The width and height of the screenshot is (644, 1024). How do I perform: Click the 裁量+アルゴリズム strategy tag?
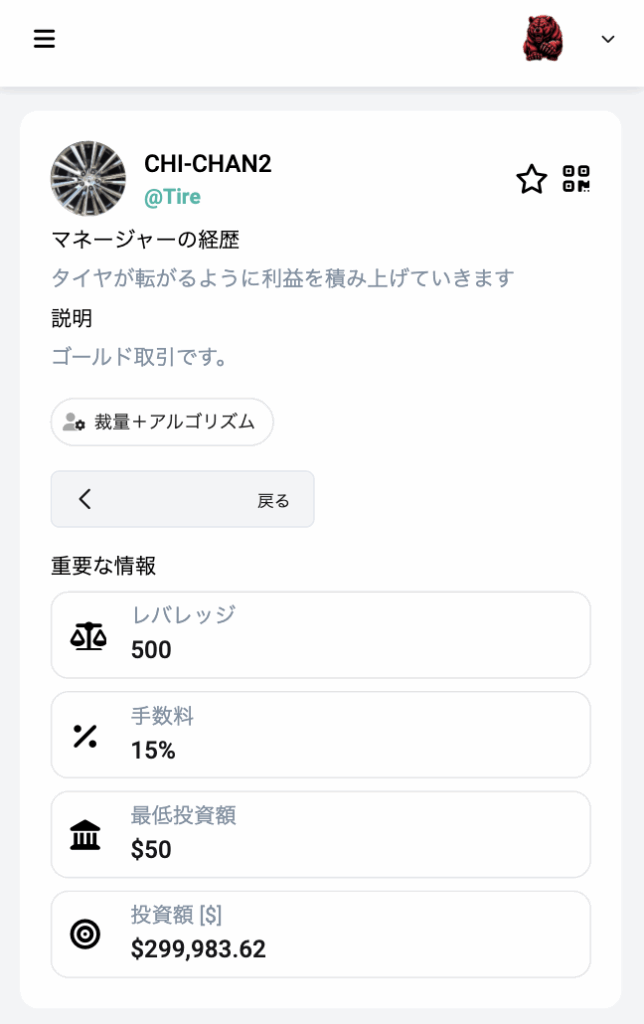click(x=162, y=422)
